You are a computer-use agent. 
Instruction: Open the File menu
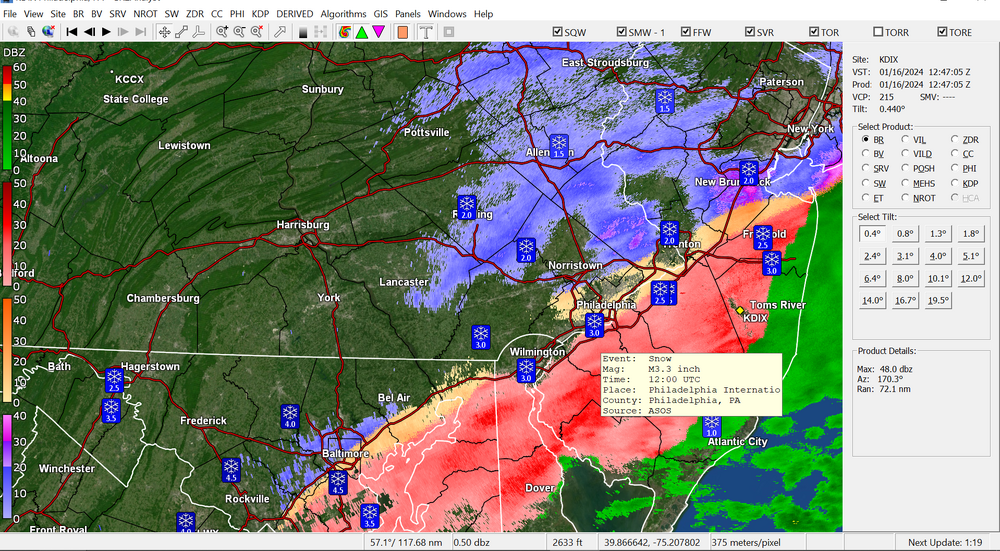[x=10, y=13]
